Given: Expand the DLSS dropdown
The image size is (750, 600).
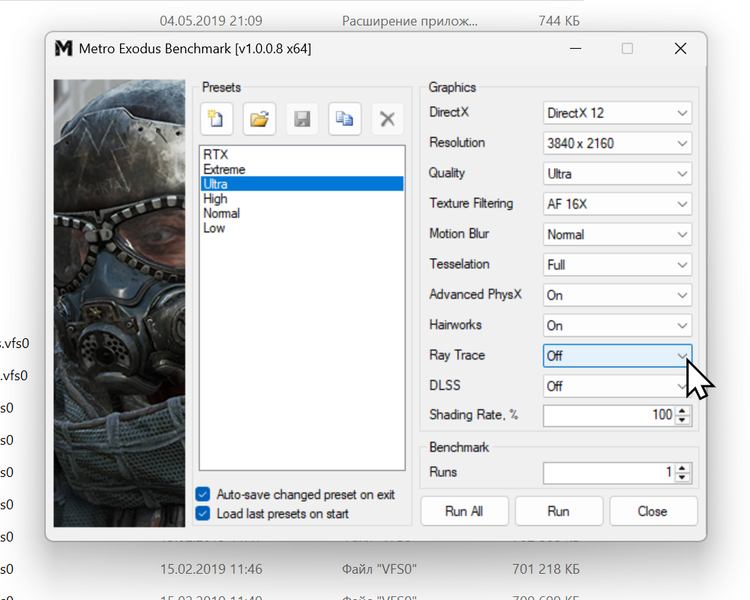Looking at the screenshot, I should click(x=617, y=386).
